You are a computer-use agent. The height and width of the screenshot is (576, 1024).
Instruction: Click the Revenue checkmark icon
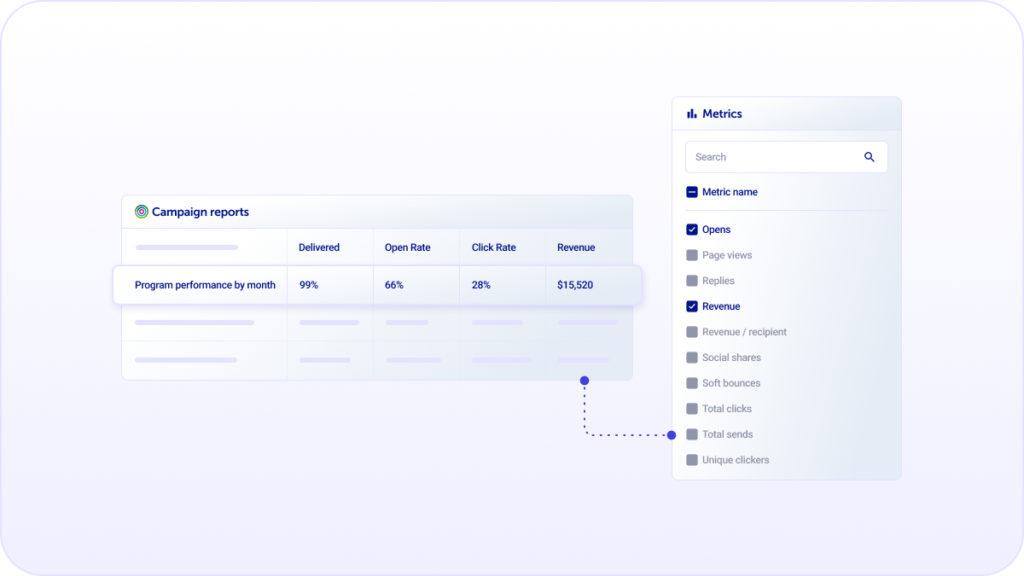click(x=691, y=306)
